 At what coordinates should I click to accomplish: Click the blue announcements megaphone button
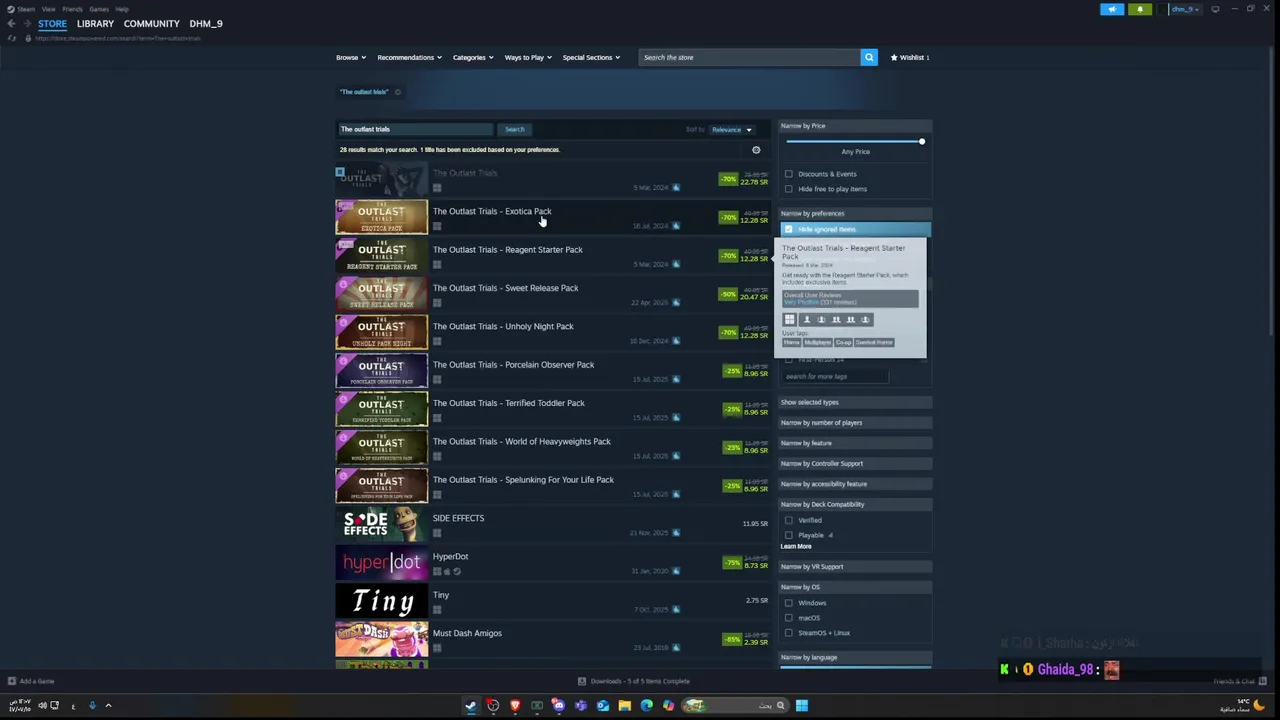coord(1112,9)
